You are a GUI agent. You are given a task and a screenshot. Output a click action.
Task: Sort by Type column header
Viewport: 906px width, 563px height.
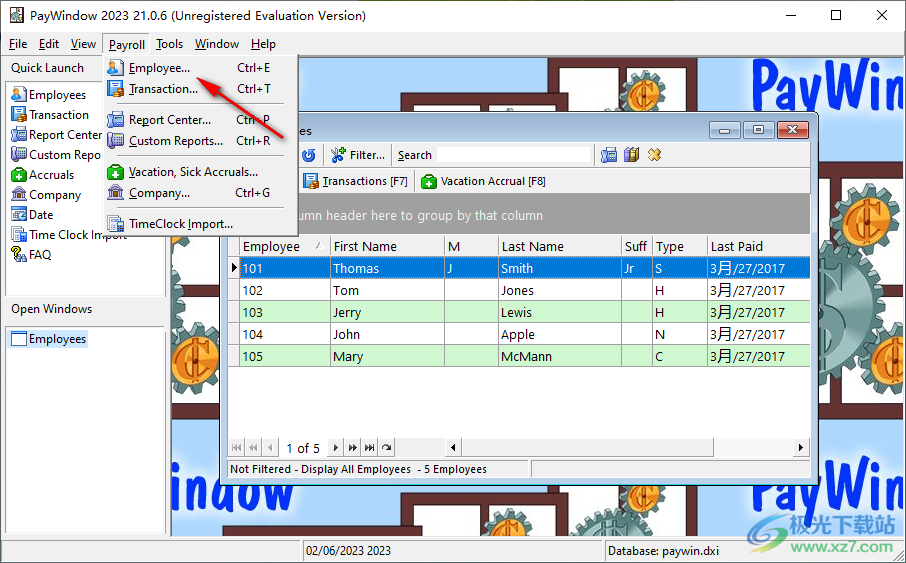680,246
